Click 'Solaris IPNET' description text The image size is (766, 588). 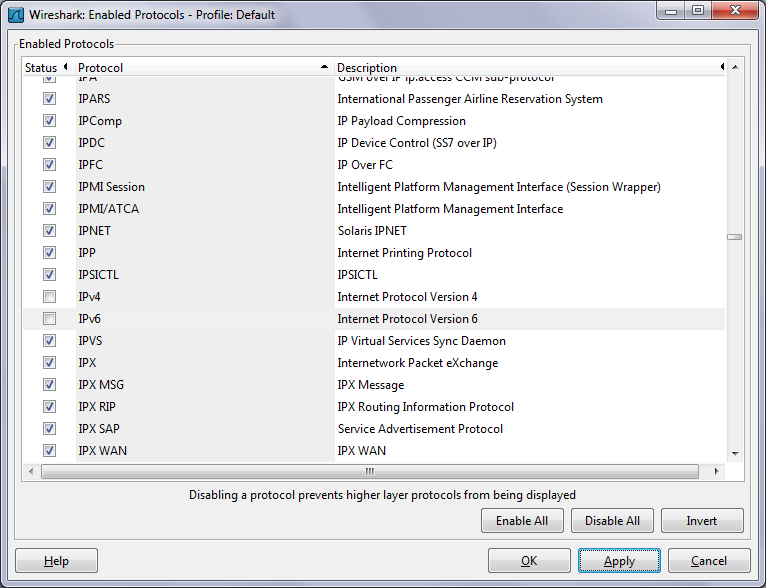[372, 231]
